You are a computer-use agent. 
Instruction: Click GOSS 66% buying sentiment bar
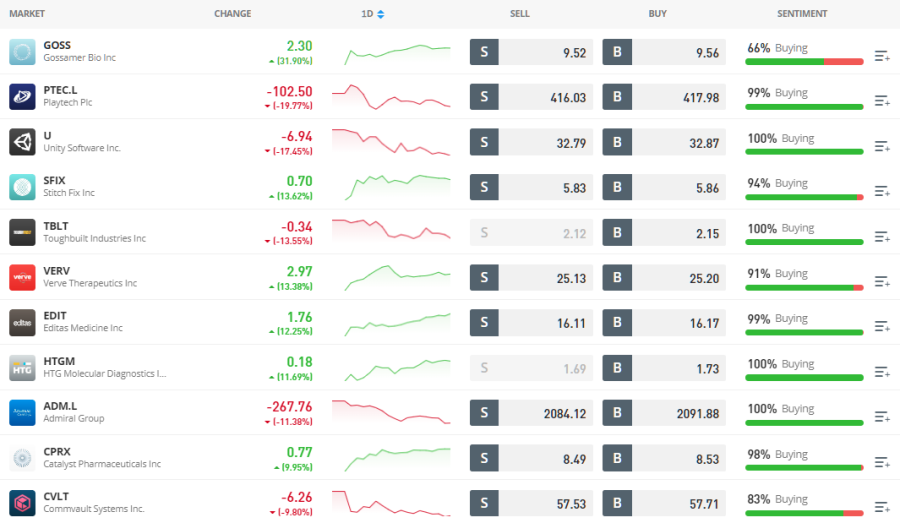click(x=804, y=61)
